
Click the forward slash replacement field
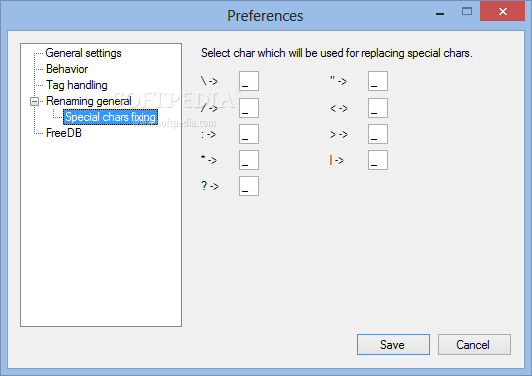[249, 108]
